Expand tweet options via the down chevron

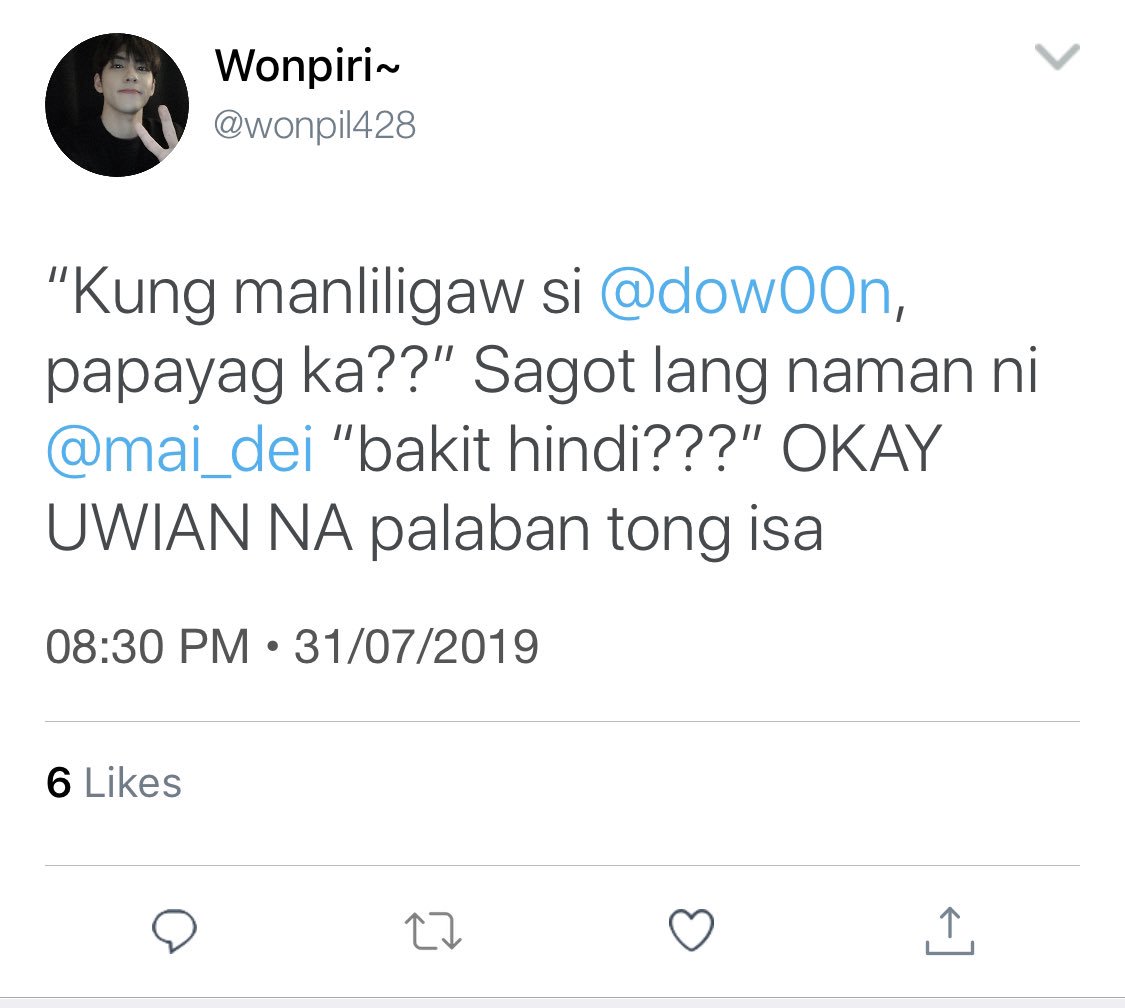tap(1058, 57)
